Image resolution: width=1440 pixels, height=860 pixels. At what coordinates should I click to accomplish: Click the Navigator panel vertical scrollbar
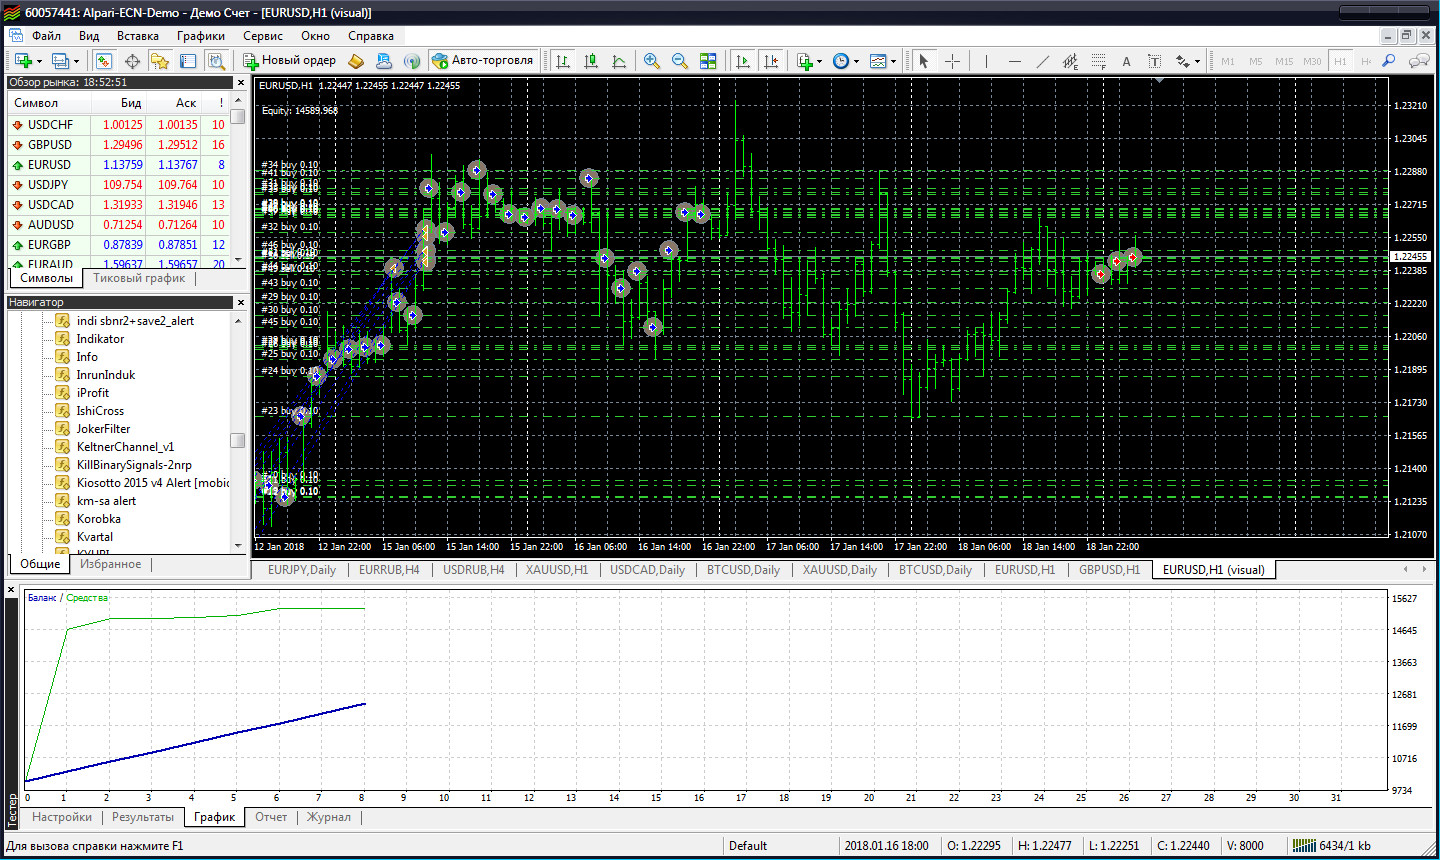238,440
